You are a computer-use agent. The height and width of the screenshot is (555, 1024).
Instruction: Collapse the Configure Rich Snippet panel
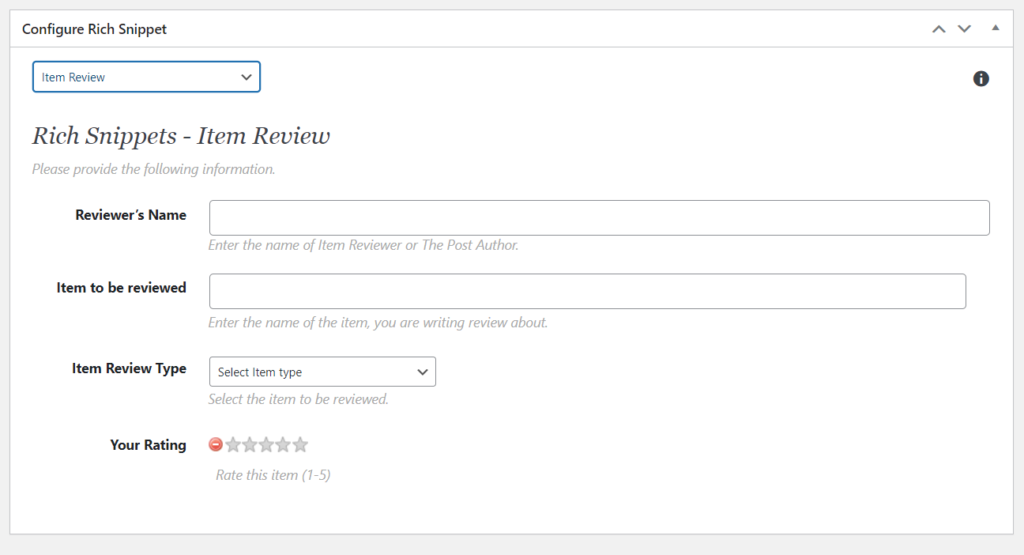(995, 28)
